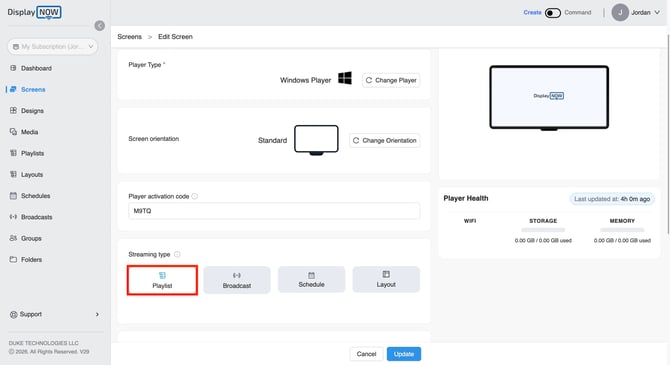Click the Edit Screen breadcrumb text
670x365 pixels.
pyautogui.click(x=175, y=37)
